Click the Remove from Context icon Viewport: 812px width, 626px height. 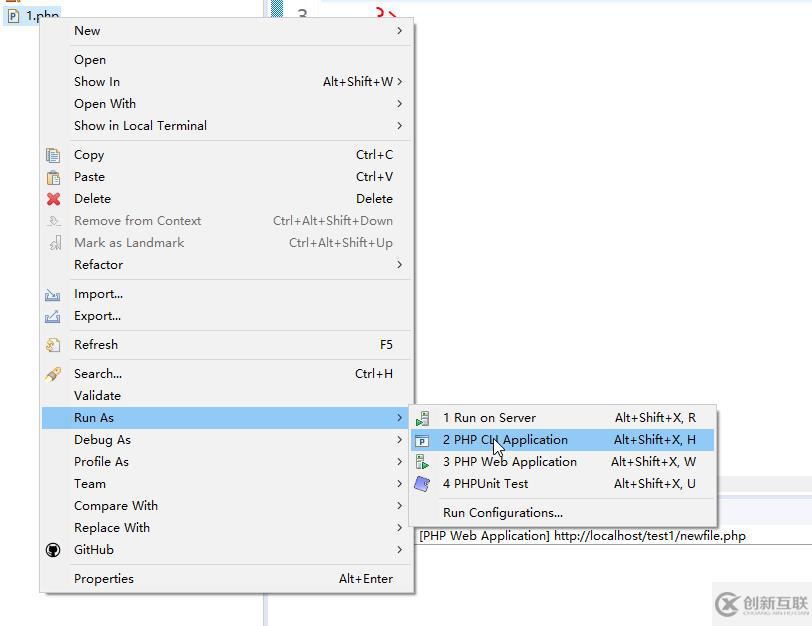pyautogui.click(x=53, y=221)
